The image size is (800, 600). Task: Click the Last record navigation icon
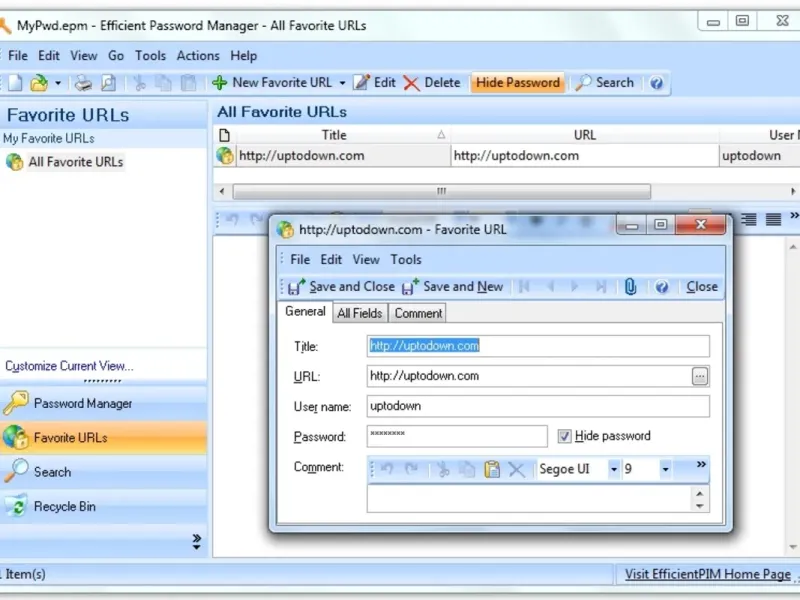click(601, 287)
